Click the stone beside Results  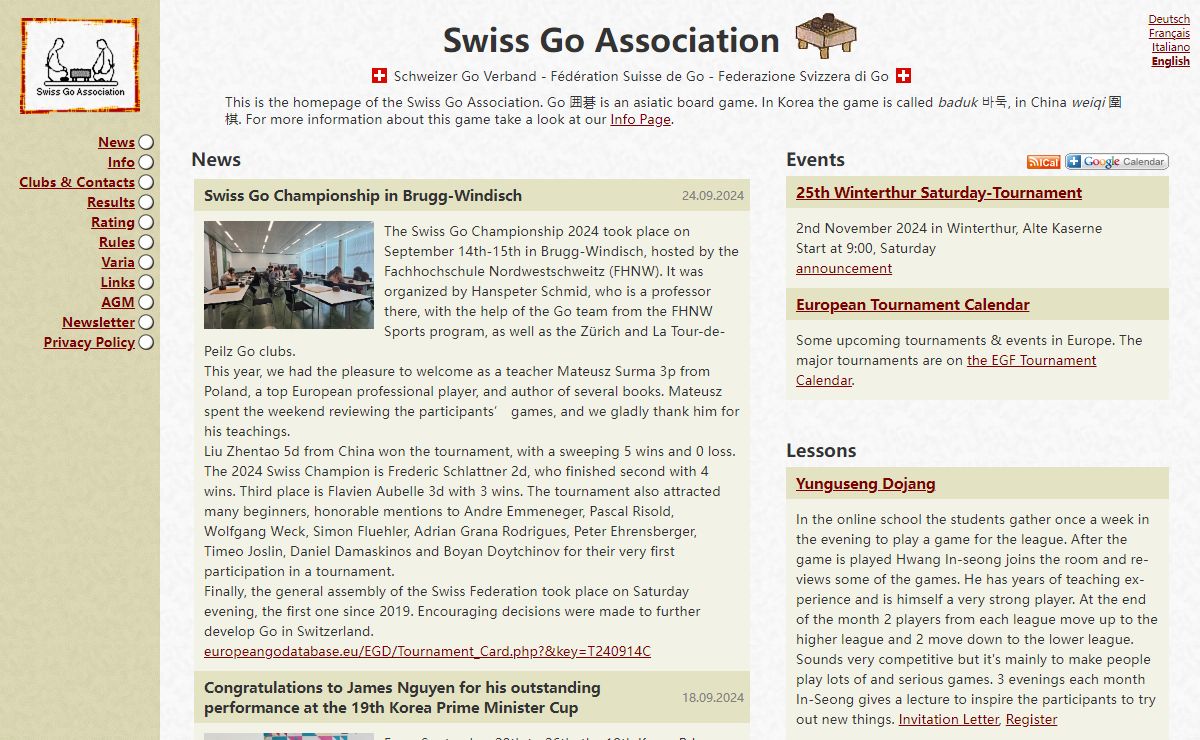pos(146,203)
